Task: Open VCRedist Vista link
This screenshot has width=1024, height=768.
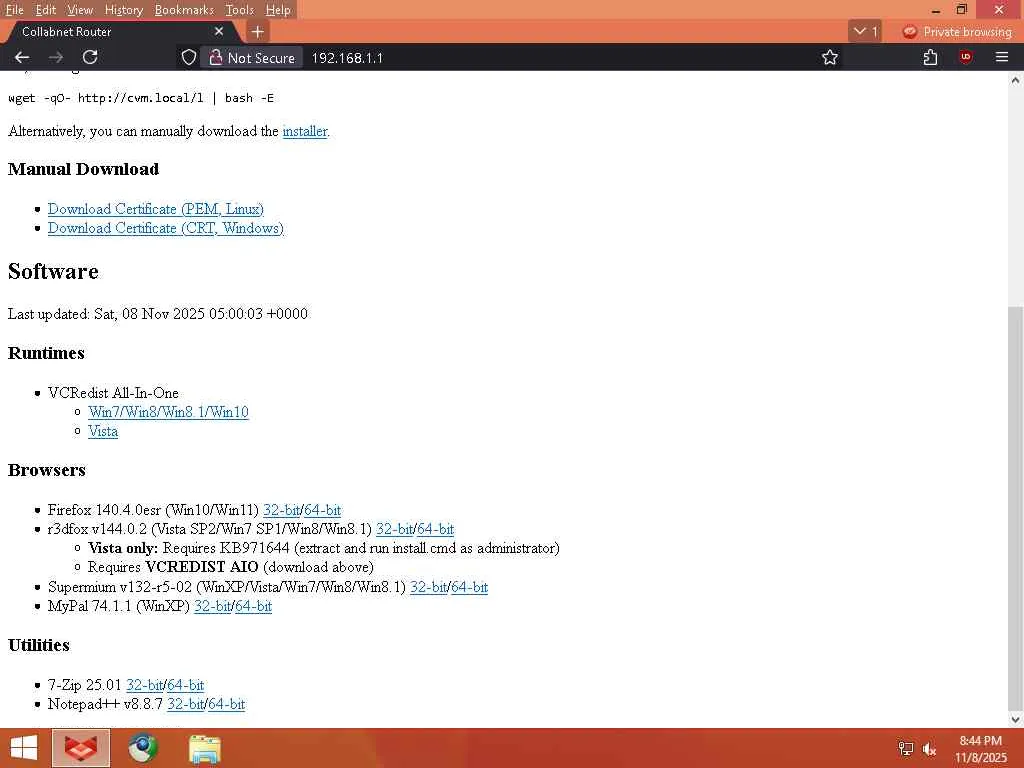Action: (103, 431)
